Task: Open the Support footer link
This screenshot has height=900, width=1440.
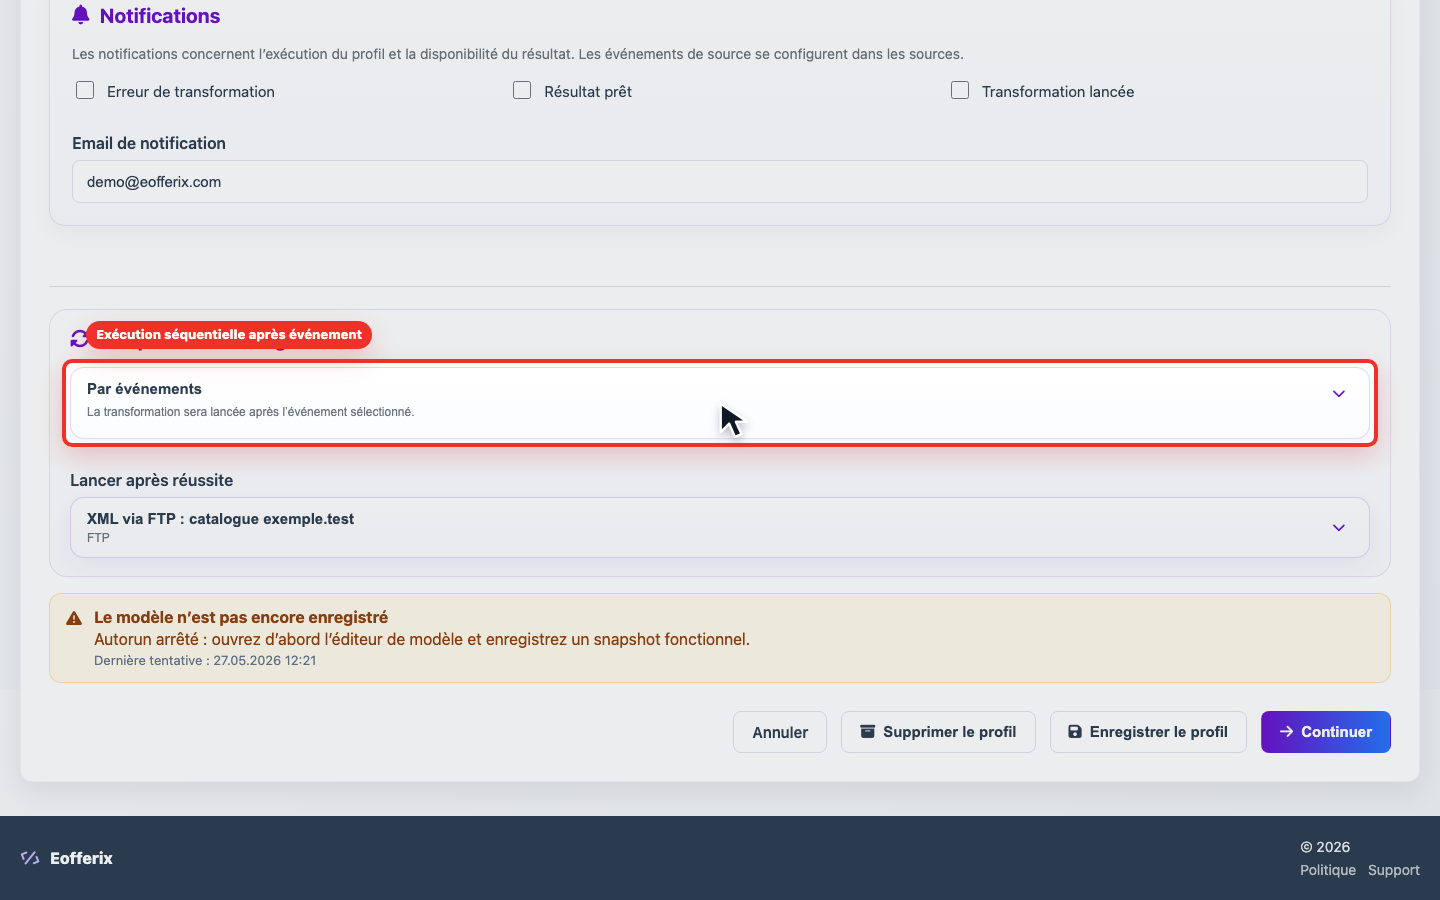Action: tap(1394, 870)
